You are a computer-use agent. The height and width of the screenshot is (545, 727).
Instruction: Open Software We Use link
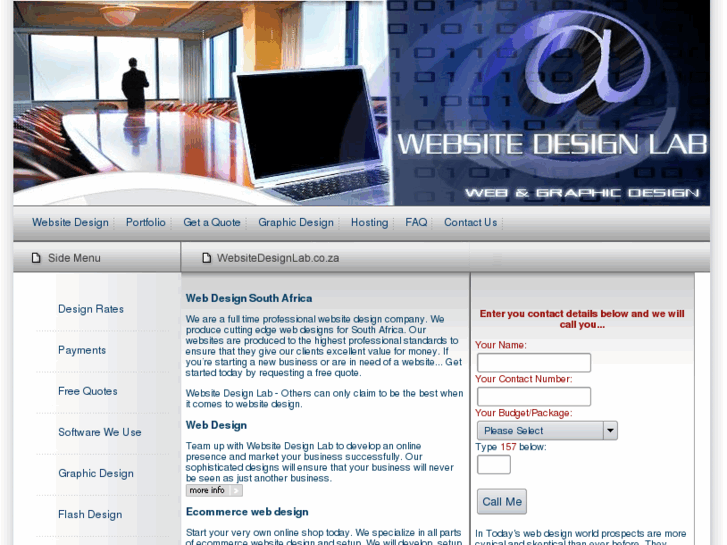100,432
